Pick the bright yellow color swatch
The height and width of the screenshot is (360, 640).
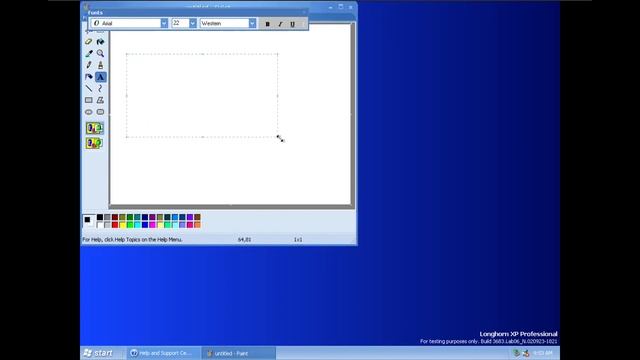tap(122, 224)
